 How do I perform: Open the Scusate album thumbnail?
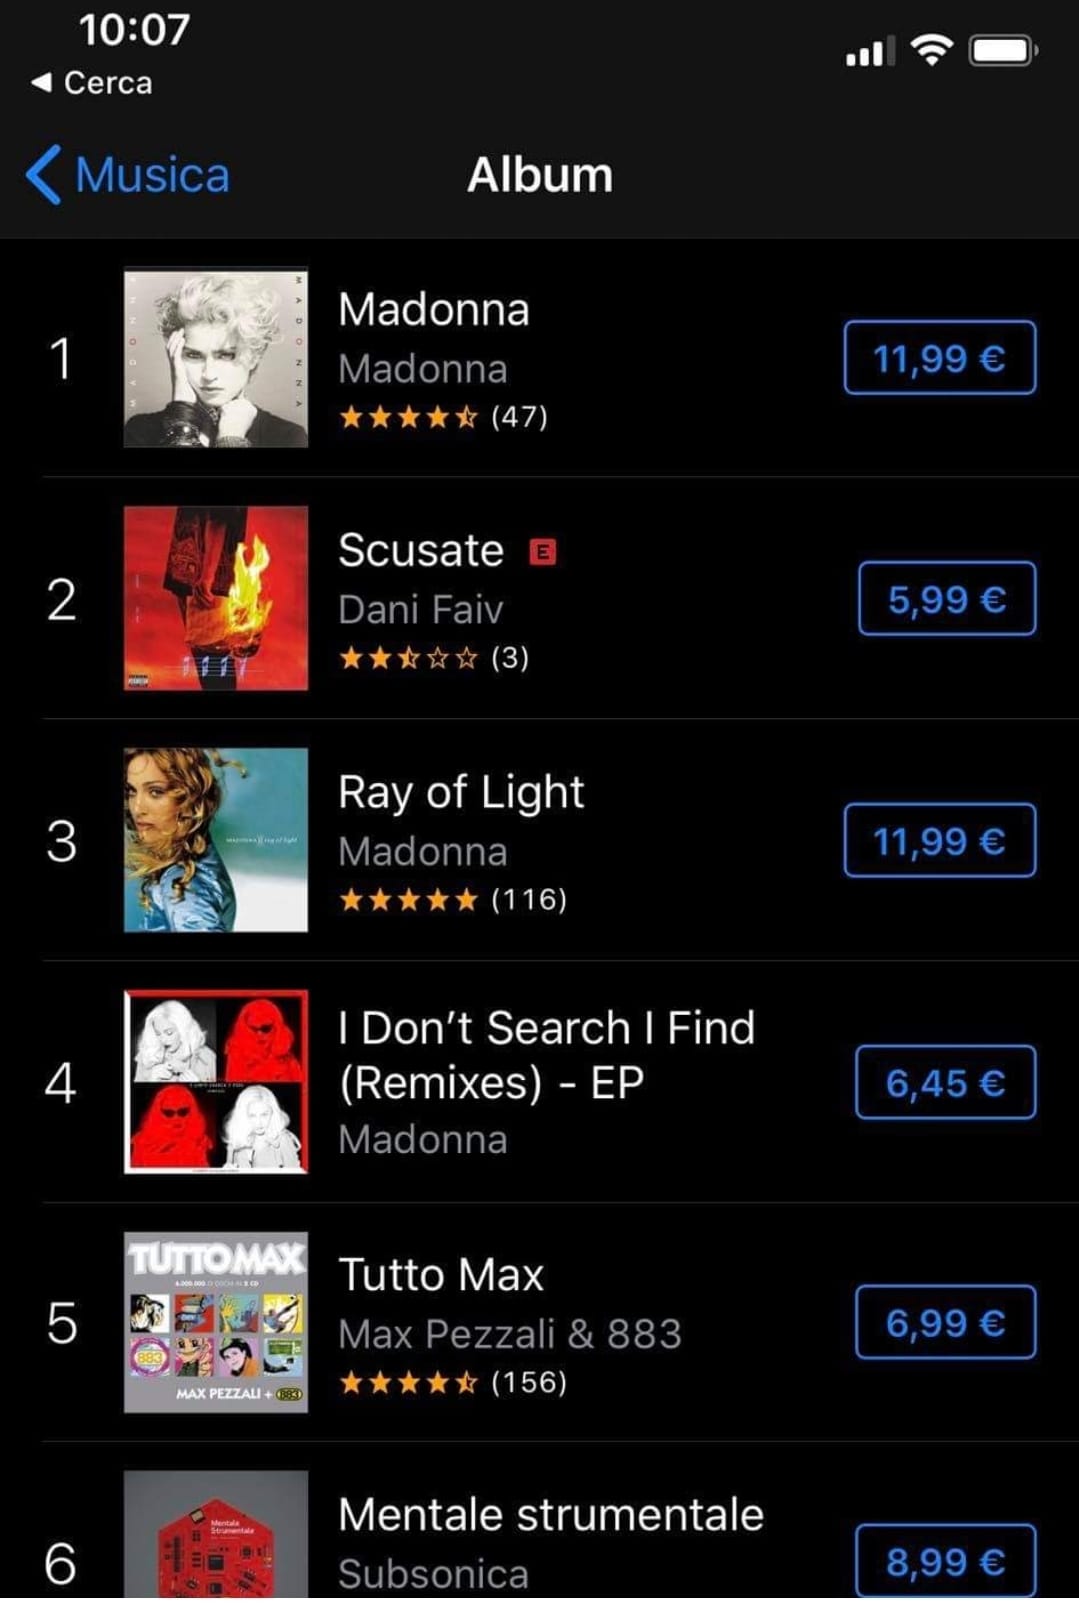[x=213, y=597]
